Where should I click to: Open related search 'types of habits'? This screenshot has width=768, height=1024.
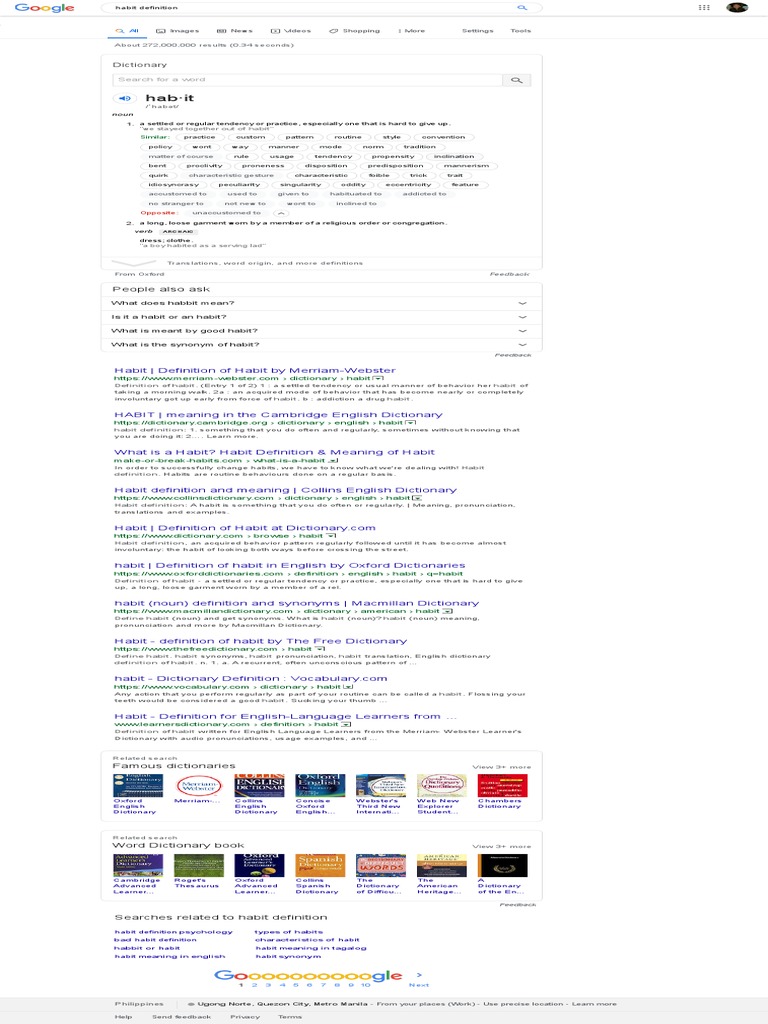(289, 932)
